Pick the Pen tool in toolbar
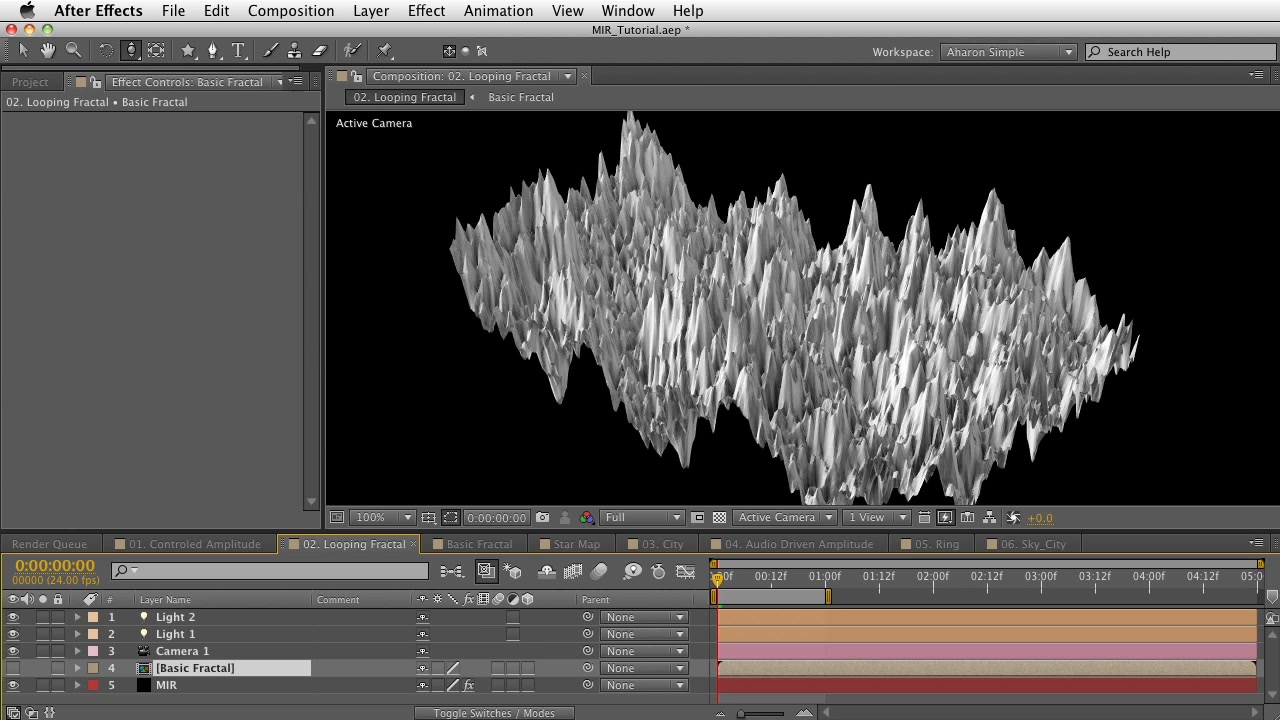The width and height of the screenshot is (1280, 720). click(x=212, y=51)
